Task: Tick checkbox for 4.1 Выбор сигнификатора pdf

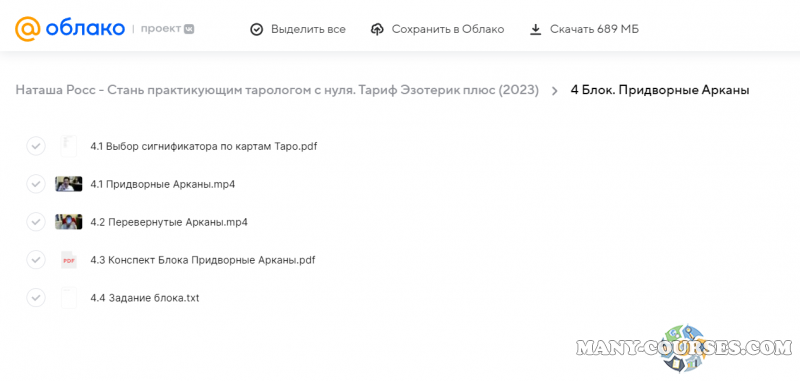Action: click(36, 146)
